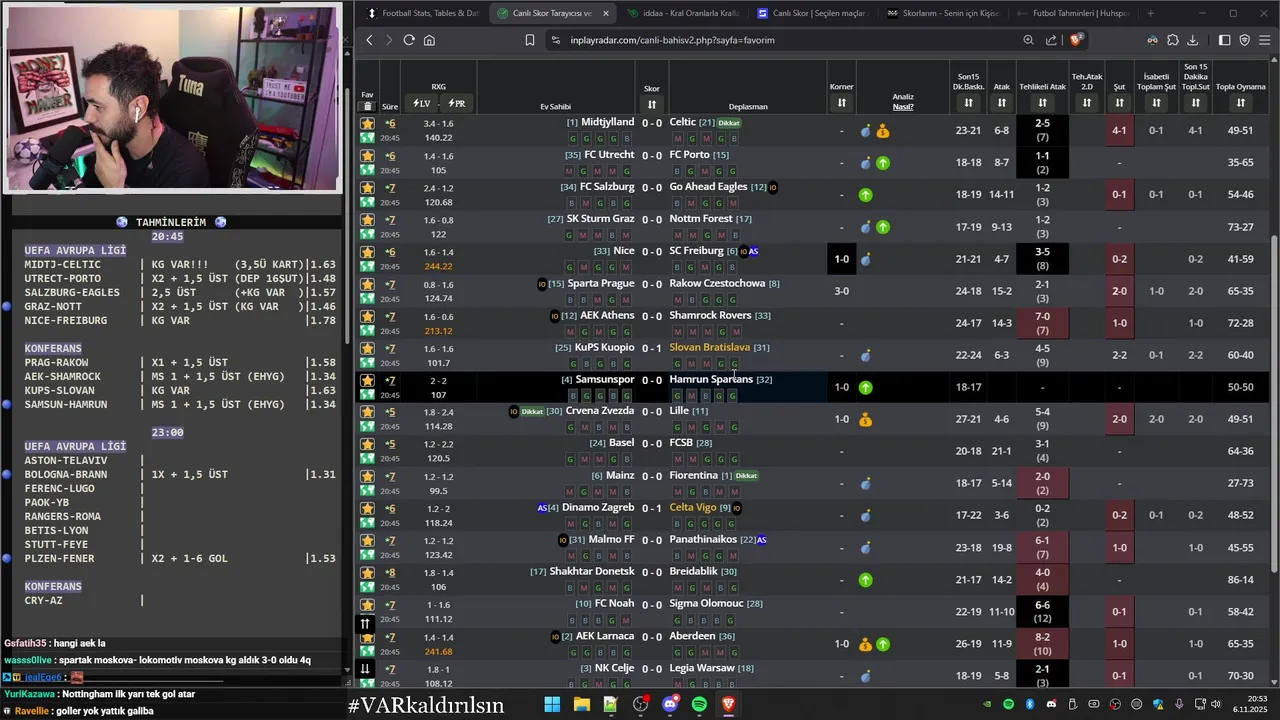This screenshot has width=1280, height=720.
Task: Toggle the browser sidebar panel
Action: (1224, 40)
